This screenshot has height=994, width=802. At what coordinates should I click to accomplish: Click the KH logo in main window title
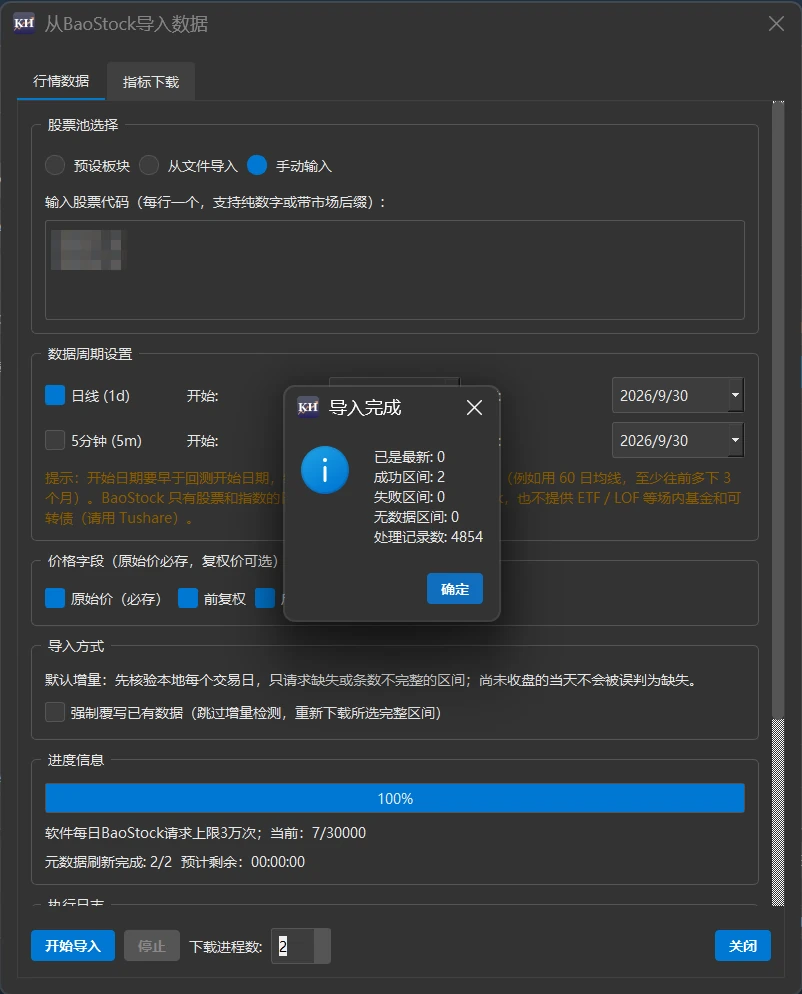click(24, 23)
